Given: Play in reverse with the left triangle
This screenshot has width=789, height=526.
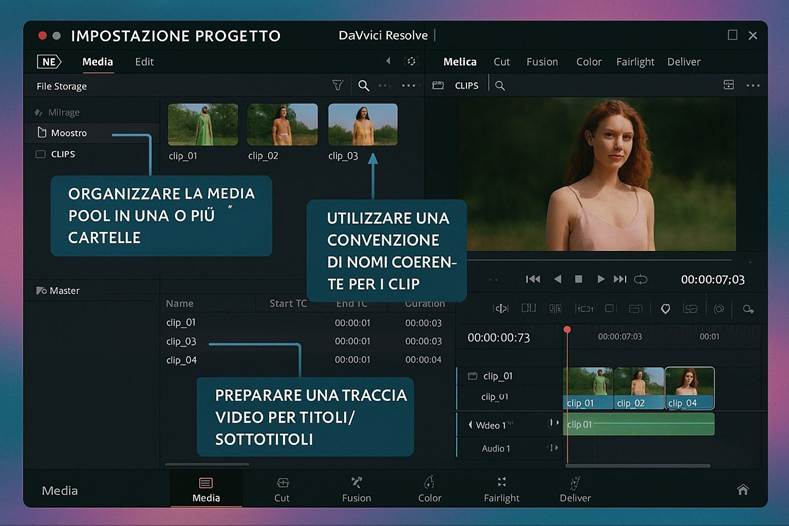Looking at the screenshot, I should 558,279.
